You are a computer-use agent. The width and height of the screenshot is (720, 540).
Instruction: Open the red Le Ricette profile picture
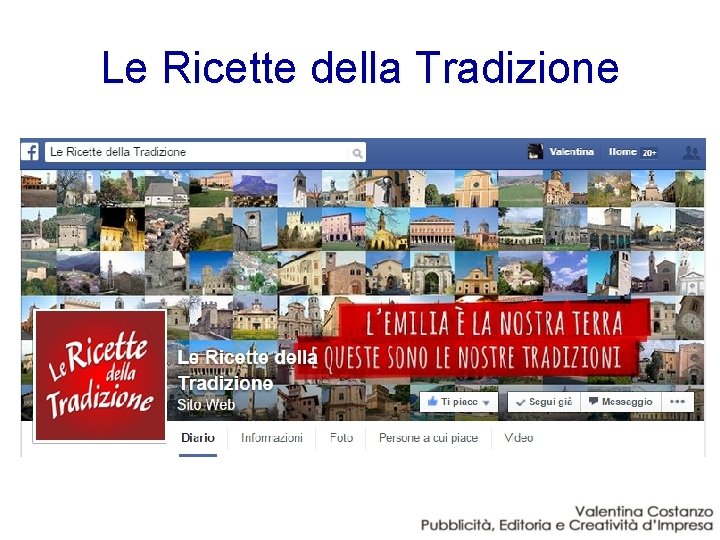pos(100,376)
